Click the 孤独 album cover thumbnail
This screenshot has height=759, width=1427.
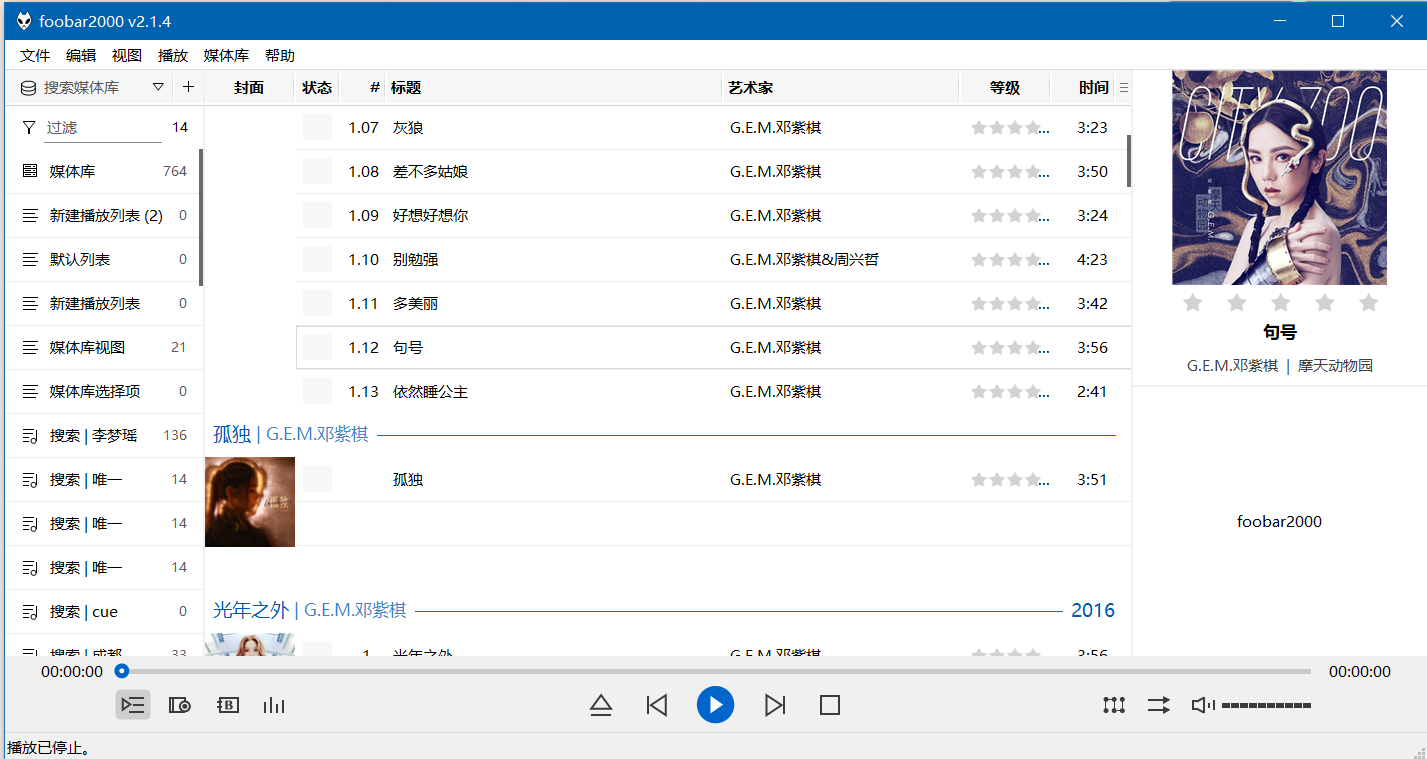pyautogui.click(x=250, y=502)
